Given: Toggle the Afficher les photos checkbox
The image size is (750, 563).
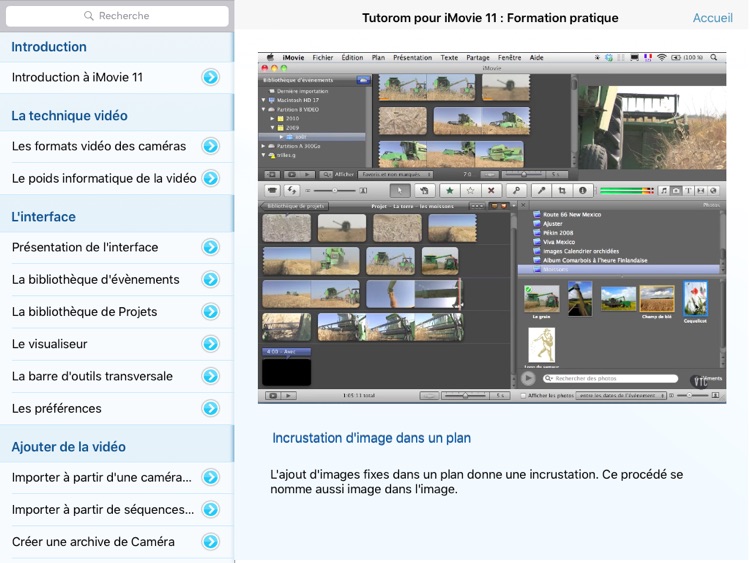Looking at the screenshot, I should pyautogui.click(x=523, y=396).
